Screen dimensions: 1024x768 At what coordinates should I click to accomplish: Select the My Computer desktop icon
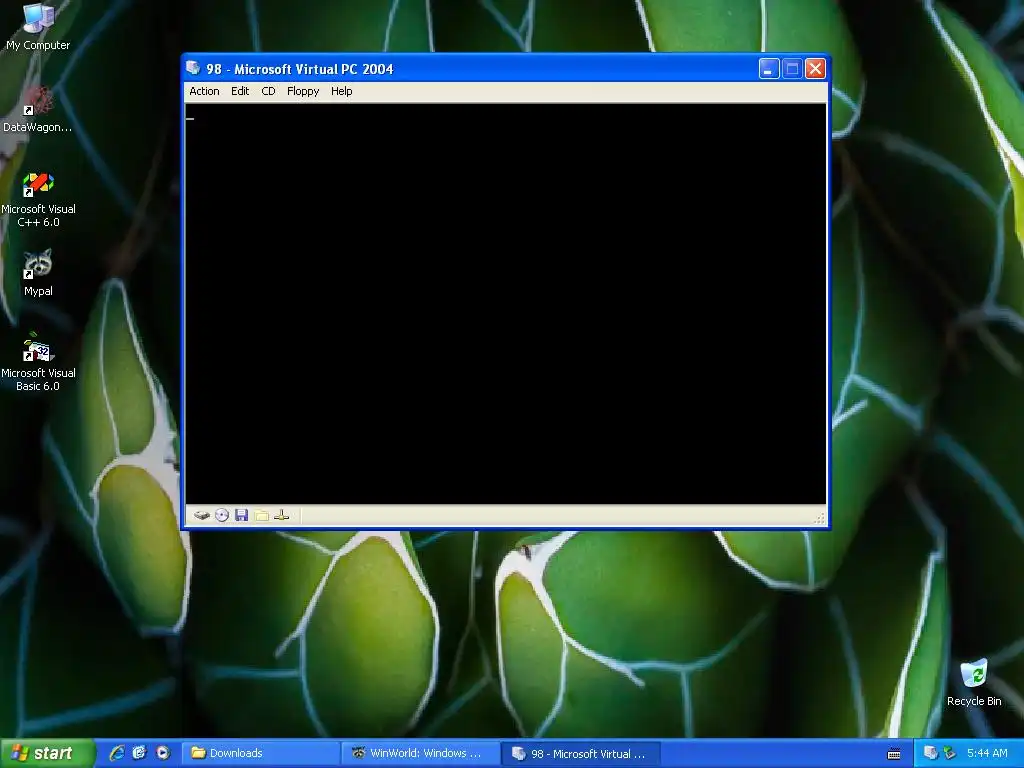pos(38,27)
